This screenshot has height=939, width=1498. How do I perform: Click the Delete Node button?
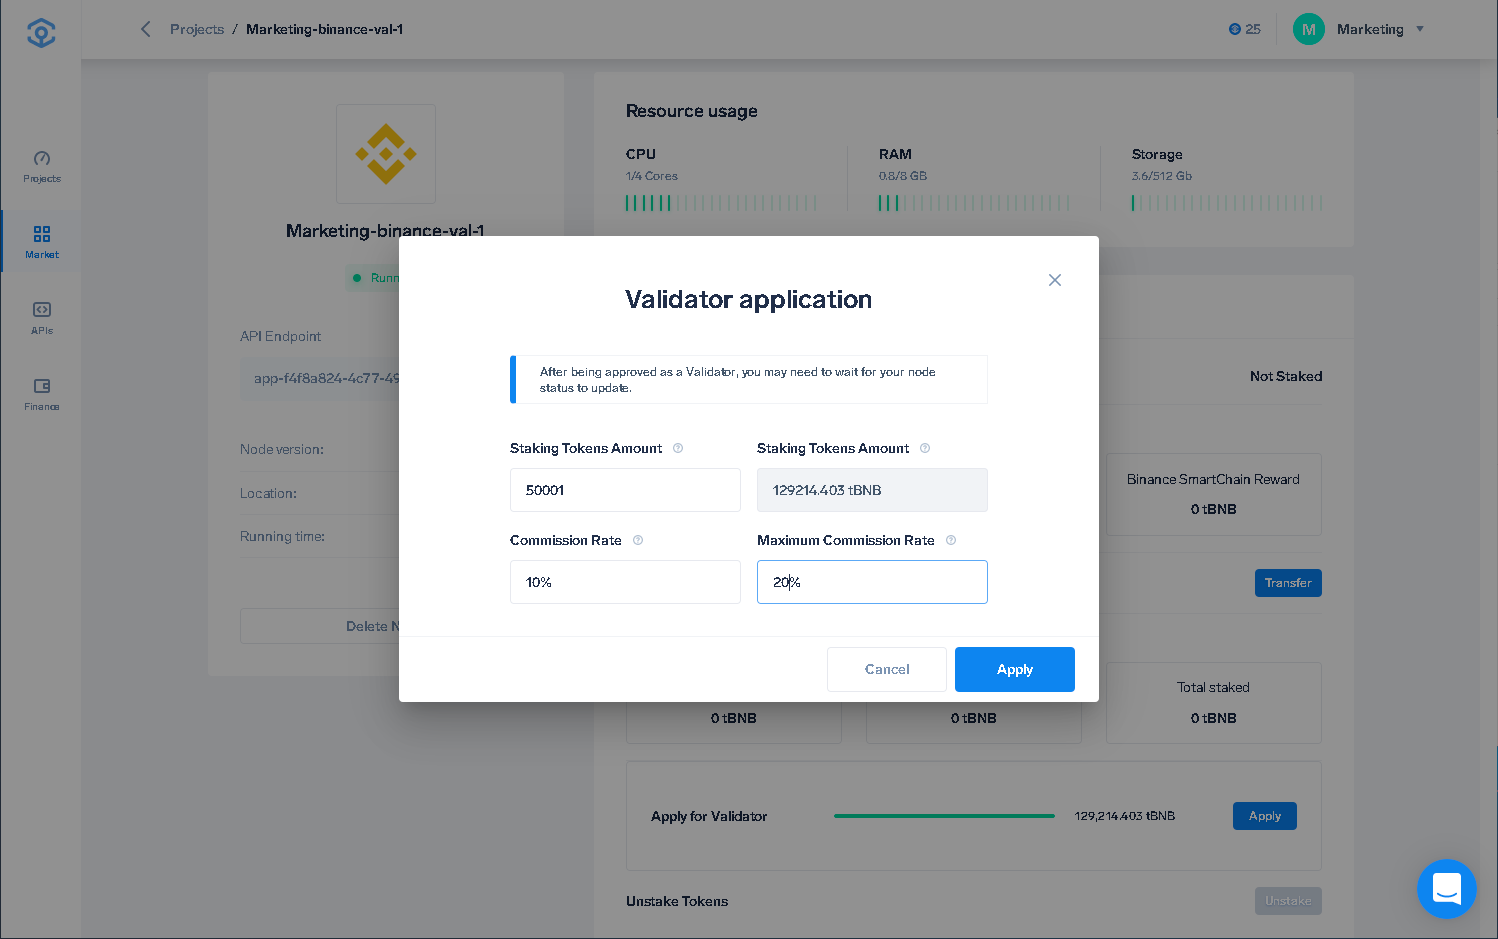coord(320,626)
